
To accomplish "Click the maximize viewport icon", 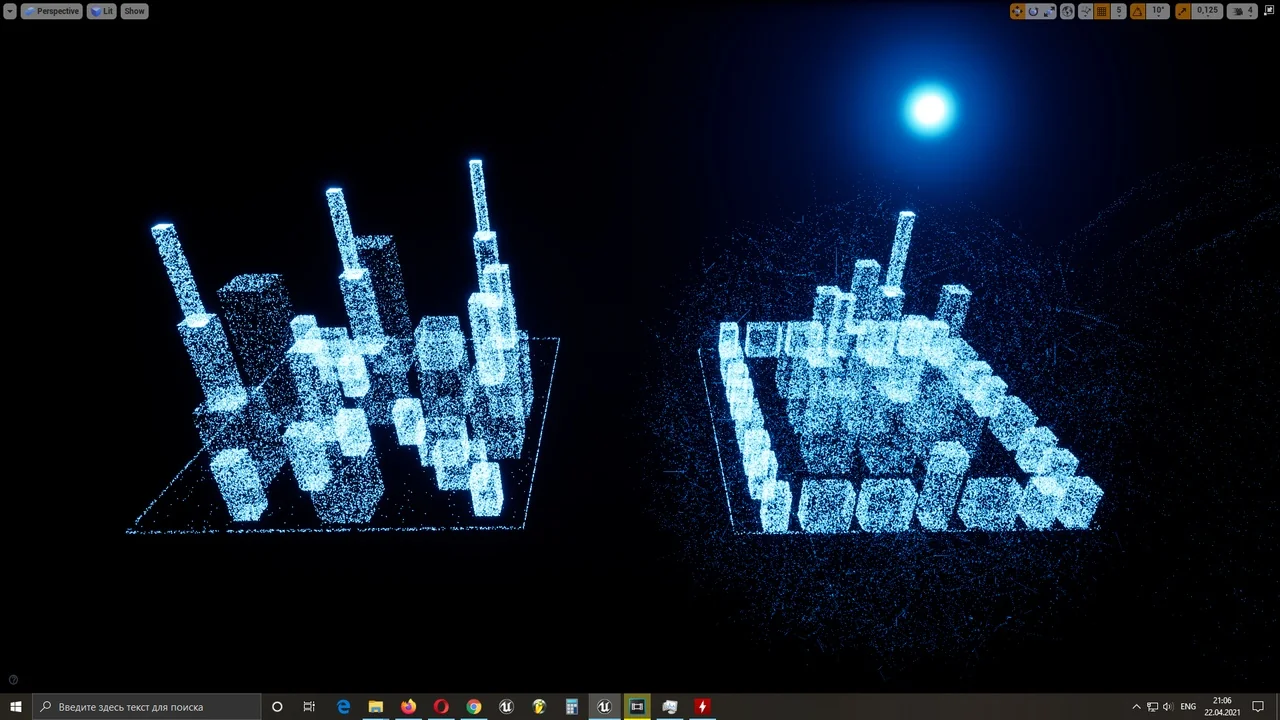I will [1271, 11].
